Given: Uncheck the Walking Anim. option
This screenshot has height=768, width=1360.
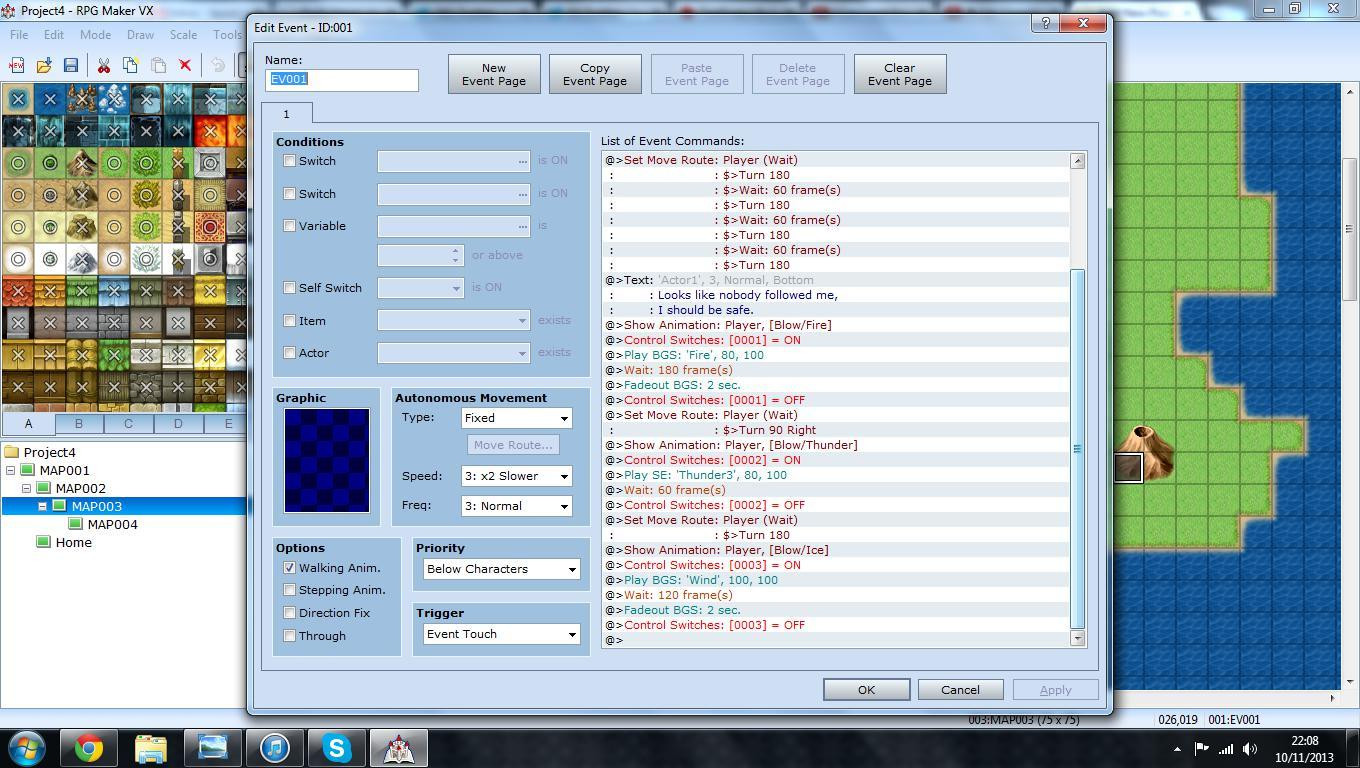Looking at the screenshot, I should tap(290, 568).
